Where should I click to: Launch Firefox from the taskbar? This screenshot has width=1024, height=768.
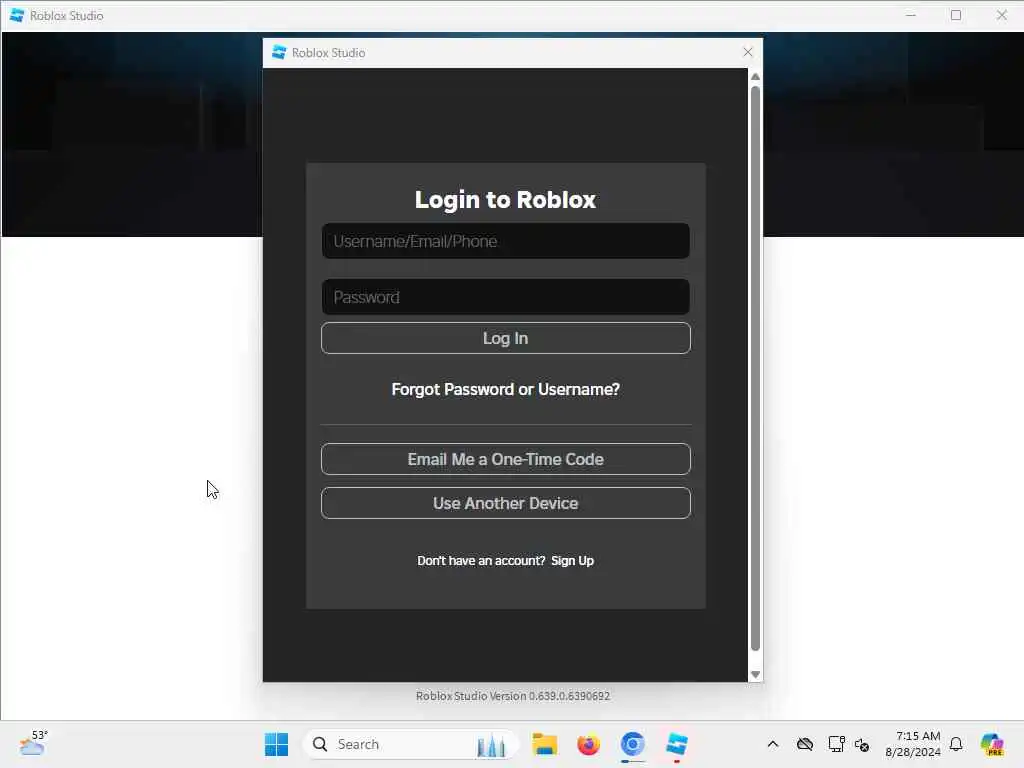pyautogui.click(x=588, y=744)
